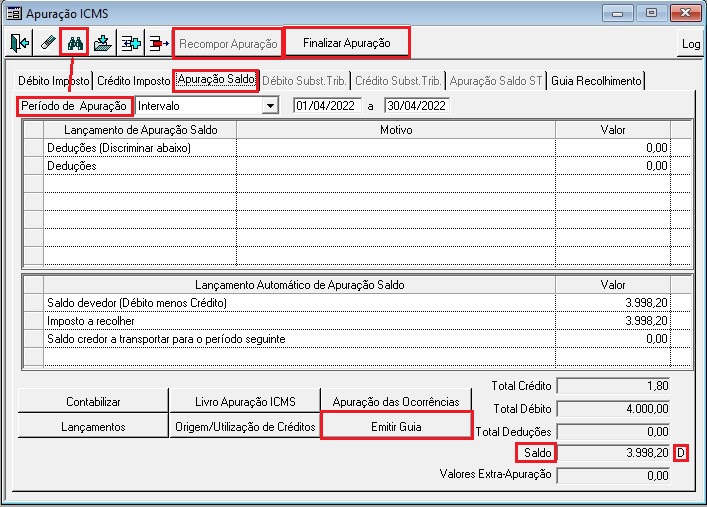Click the binoculars search icon
This screenshot has height=507, width=707.
tap(75, 43)
